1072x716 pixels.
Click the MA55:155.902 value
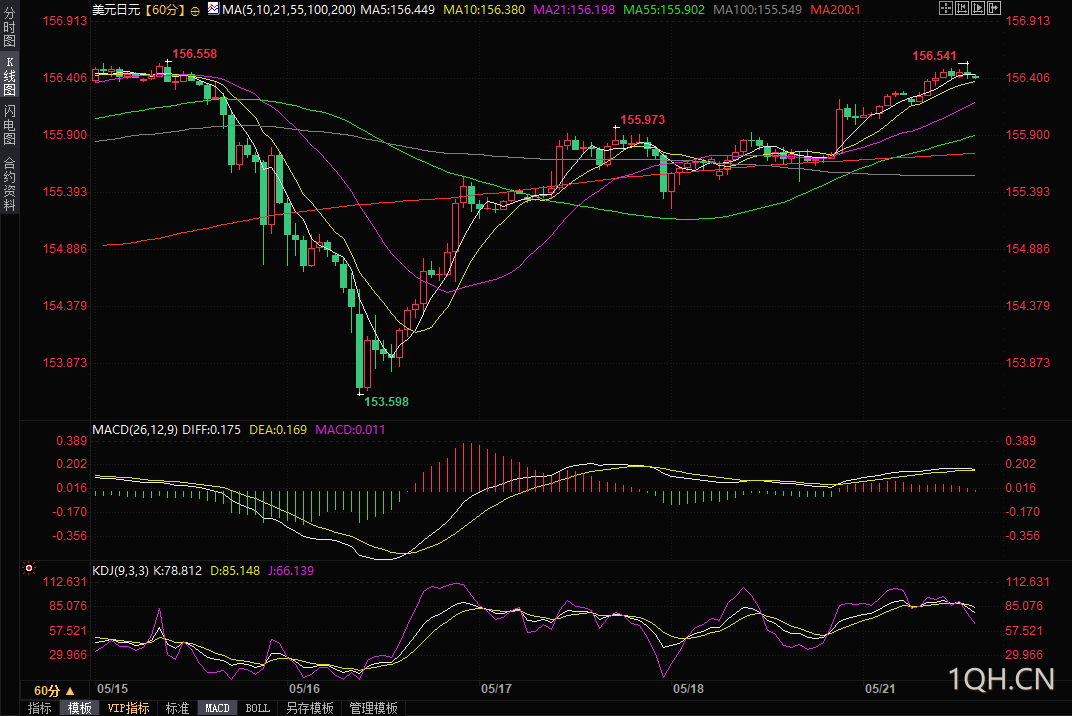tap(664, 10)
